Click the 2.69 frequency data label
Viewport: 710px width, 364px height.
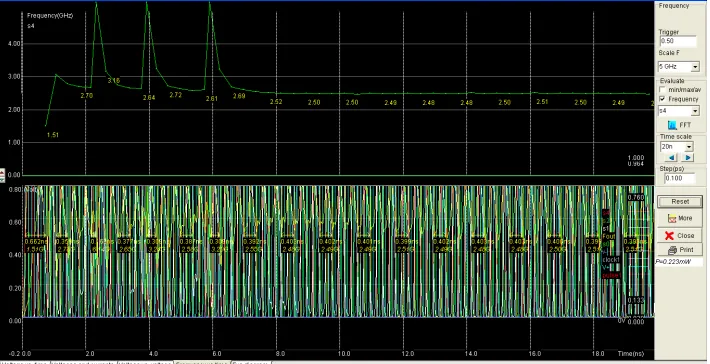(x=239, y=96)
